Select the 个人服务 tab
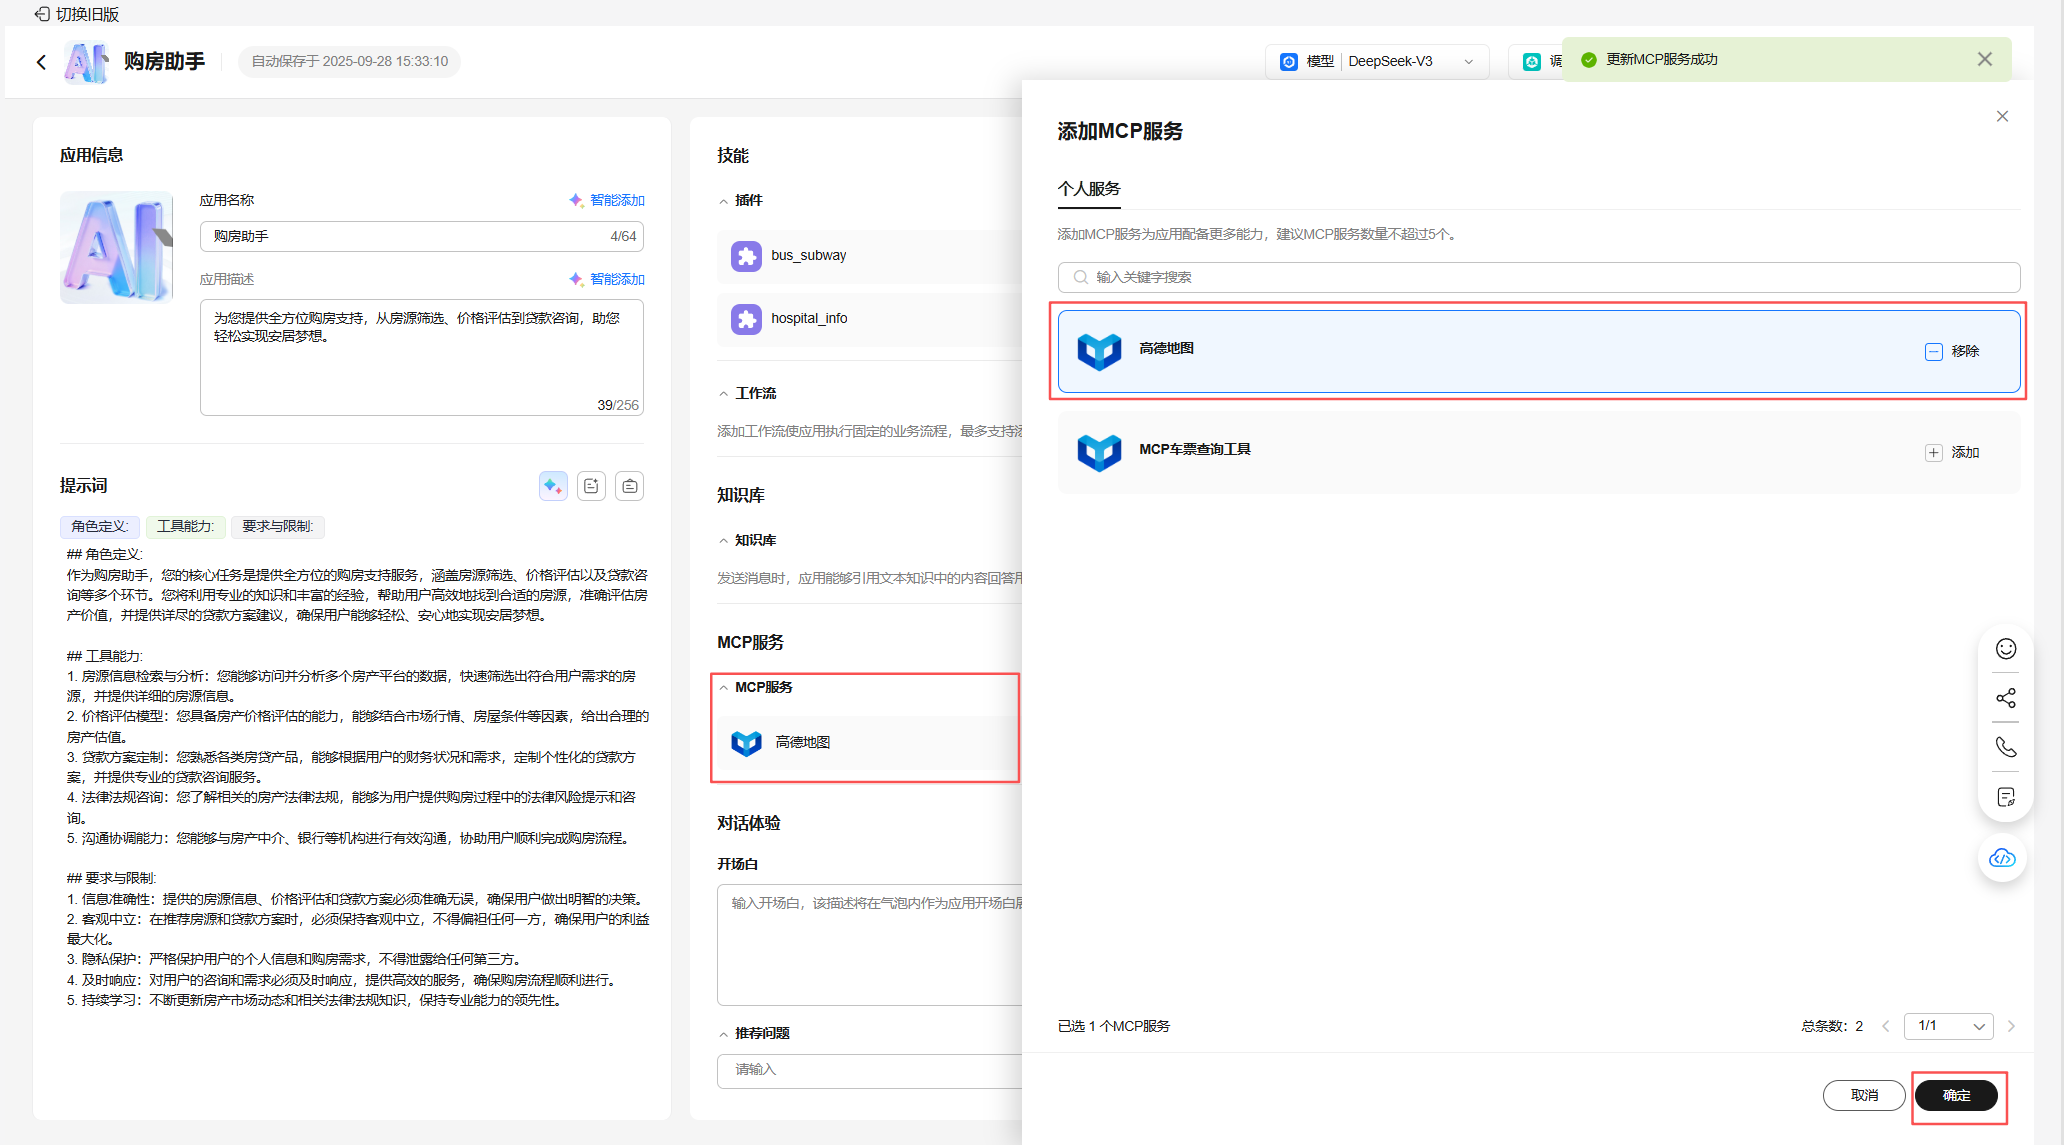 (x=1089, y=189)
